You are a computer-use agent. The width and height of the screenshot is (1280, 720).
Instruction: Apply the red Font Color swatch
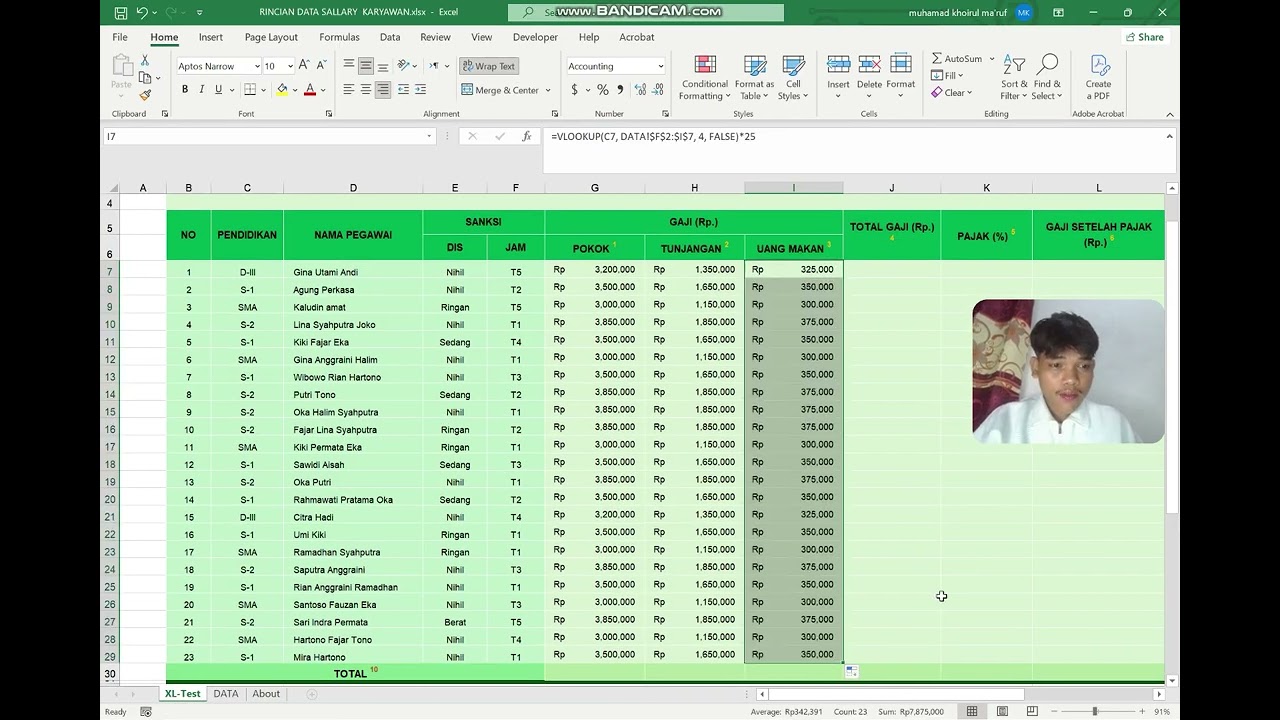310,90
